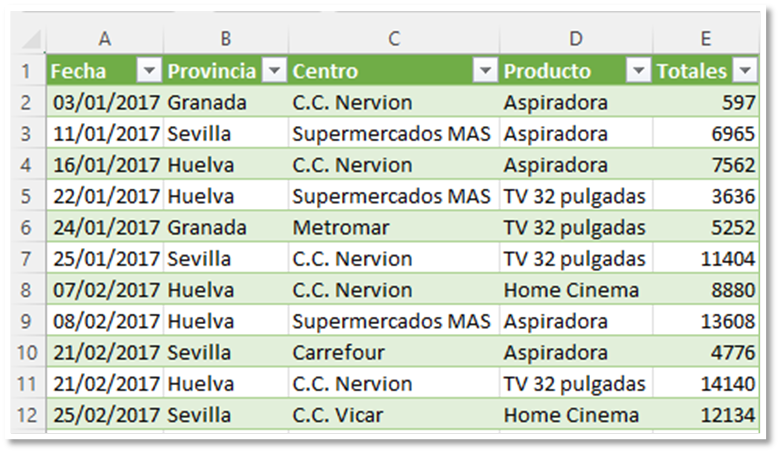The width and height of the screenshot is (779, 452).
Task: Select column A header
Action: tap(104, 39)
